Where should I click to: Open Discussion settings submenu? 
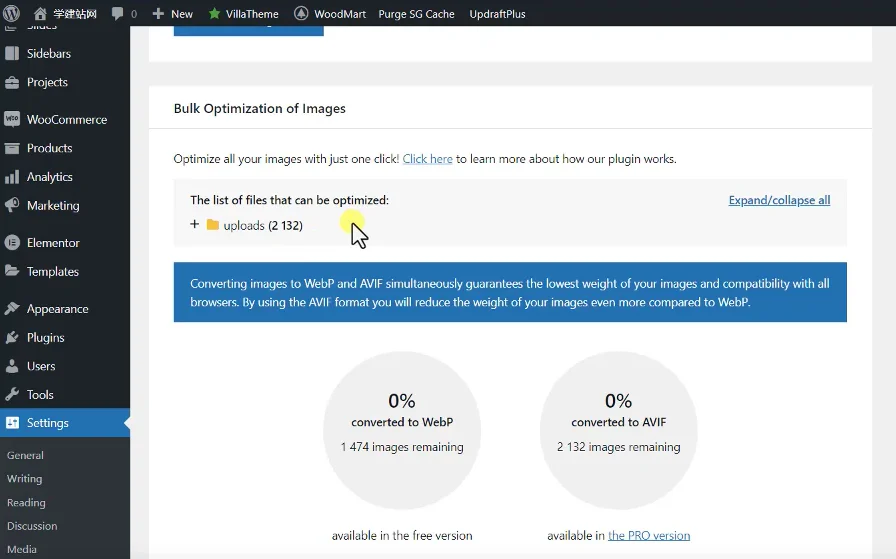point(32,526)
